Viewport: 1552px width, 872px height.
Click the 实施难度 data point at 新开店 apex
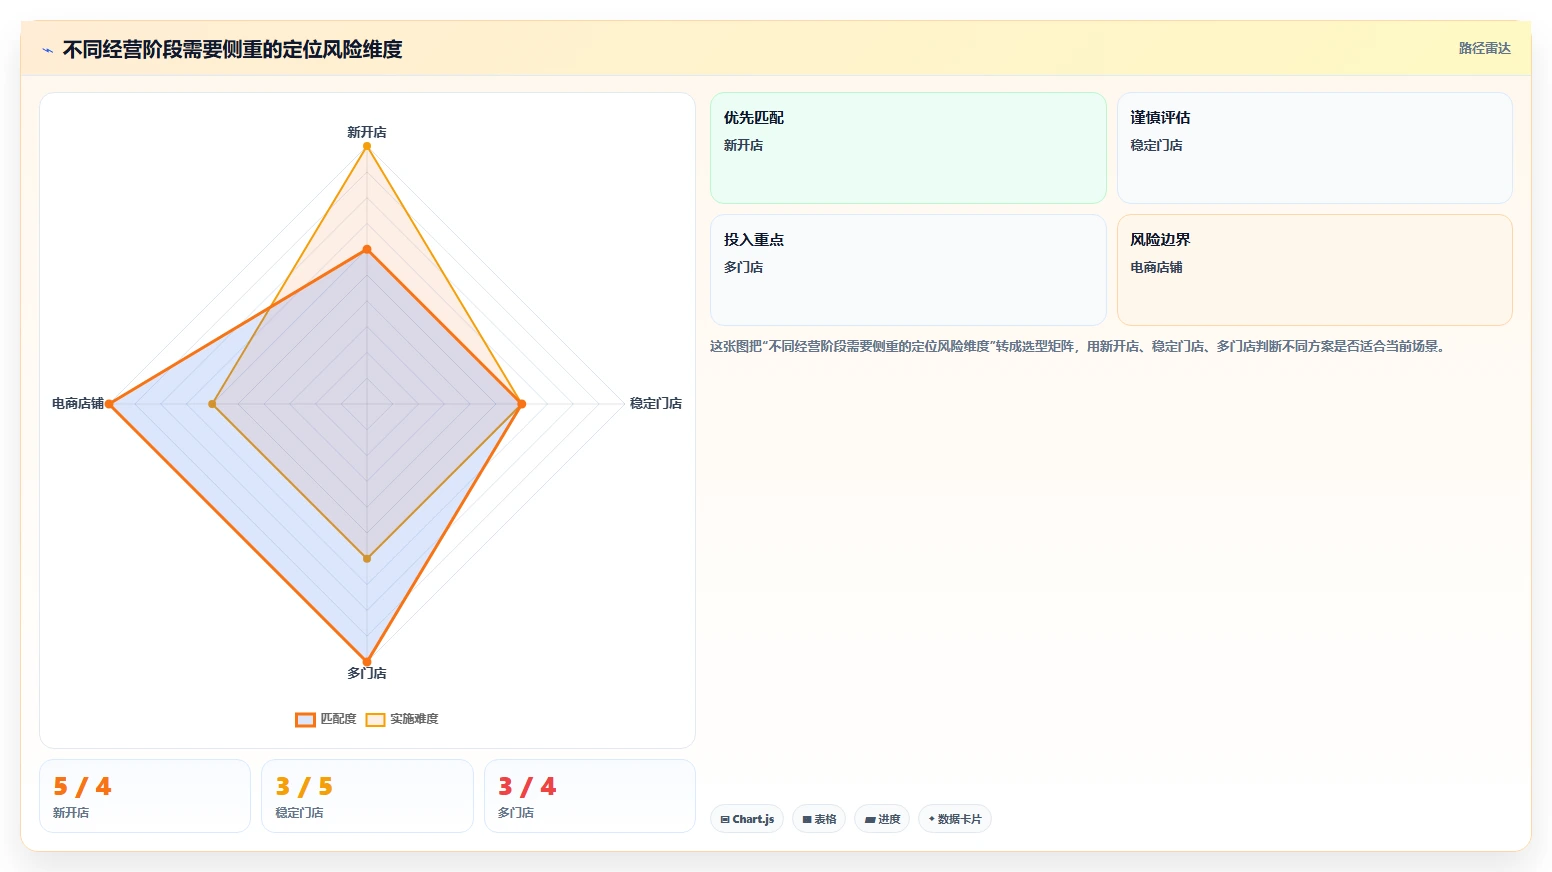367,146
